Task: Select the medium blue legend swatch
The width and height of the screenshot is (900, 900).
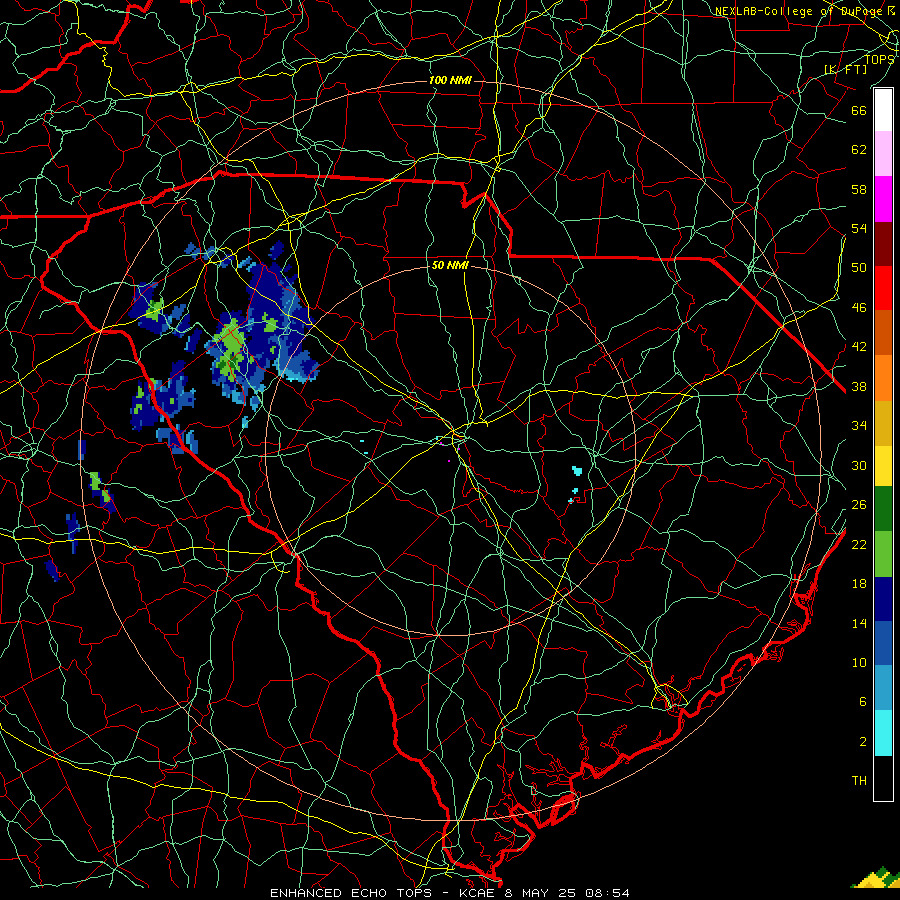Action: [883, 643]
